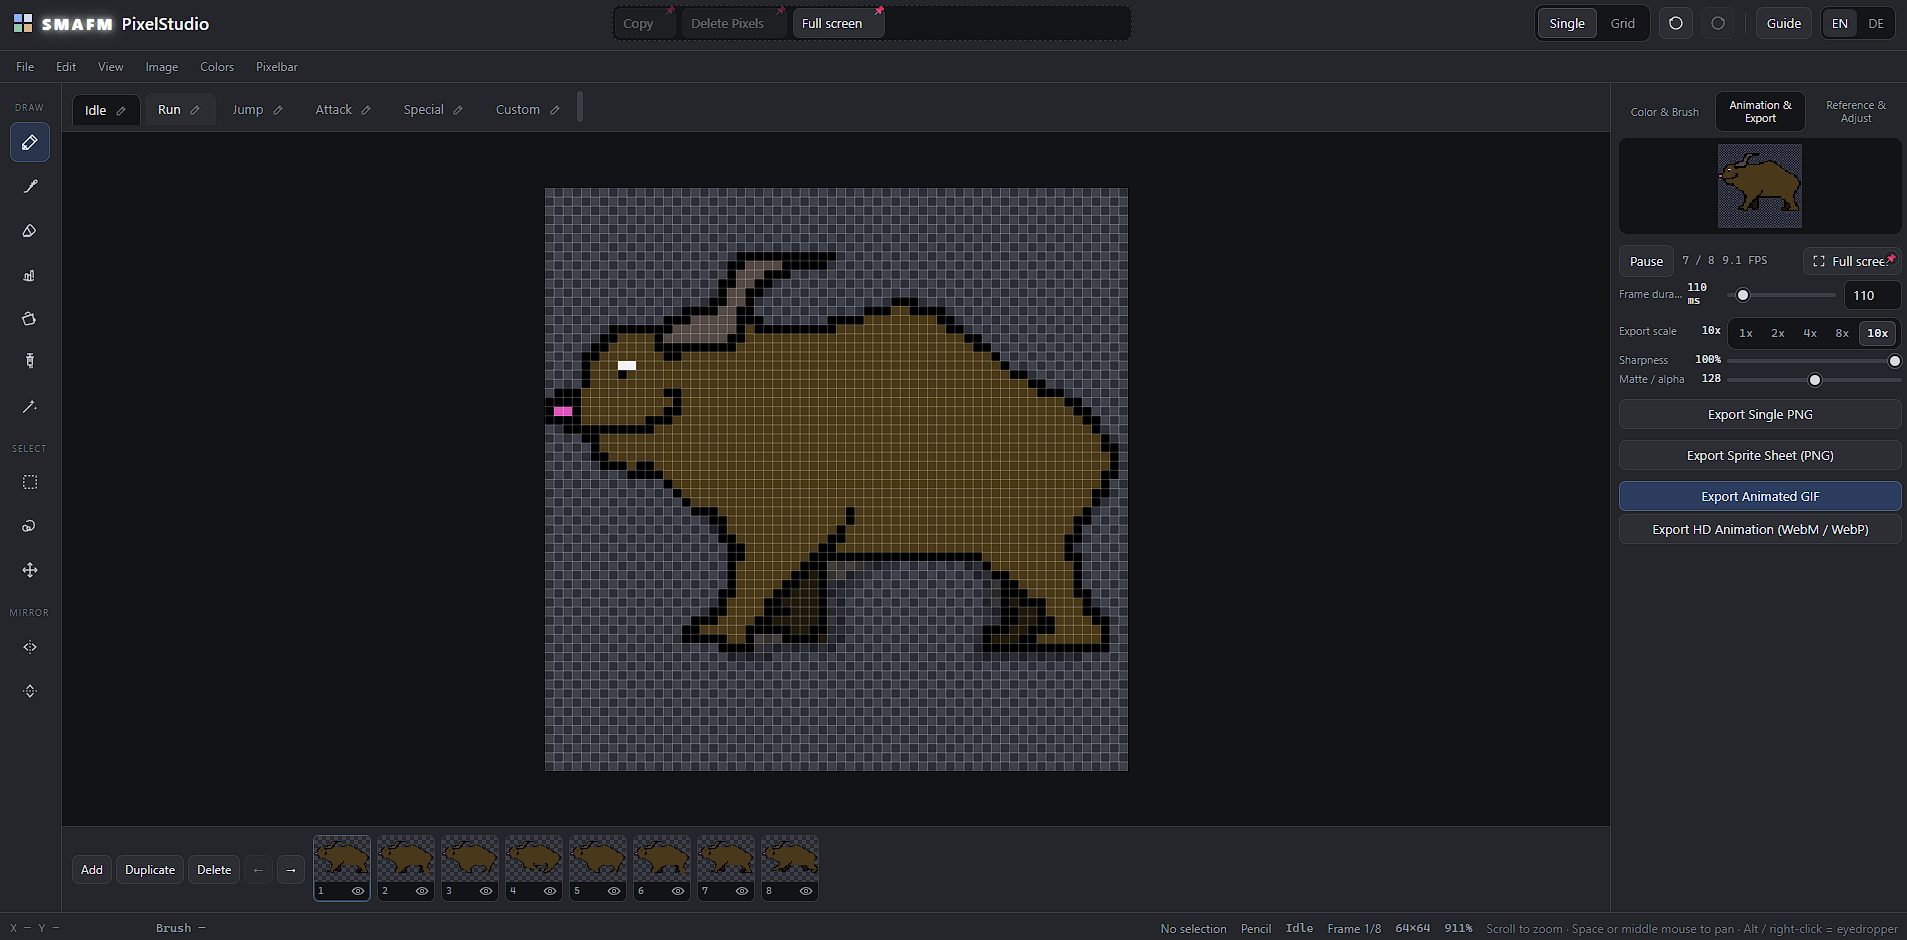Viewport: 1907px width, 940px height.
Task: Select the bar-chart shaped draw tool
Action: pyautogui.click(x=30, y=275)
